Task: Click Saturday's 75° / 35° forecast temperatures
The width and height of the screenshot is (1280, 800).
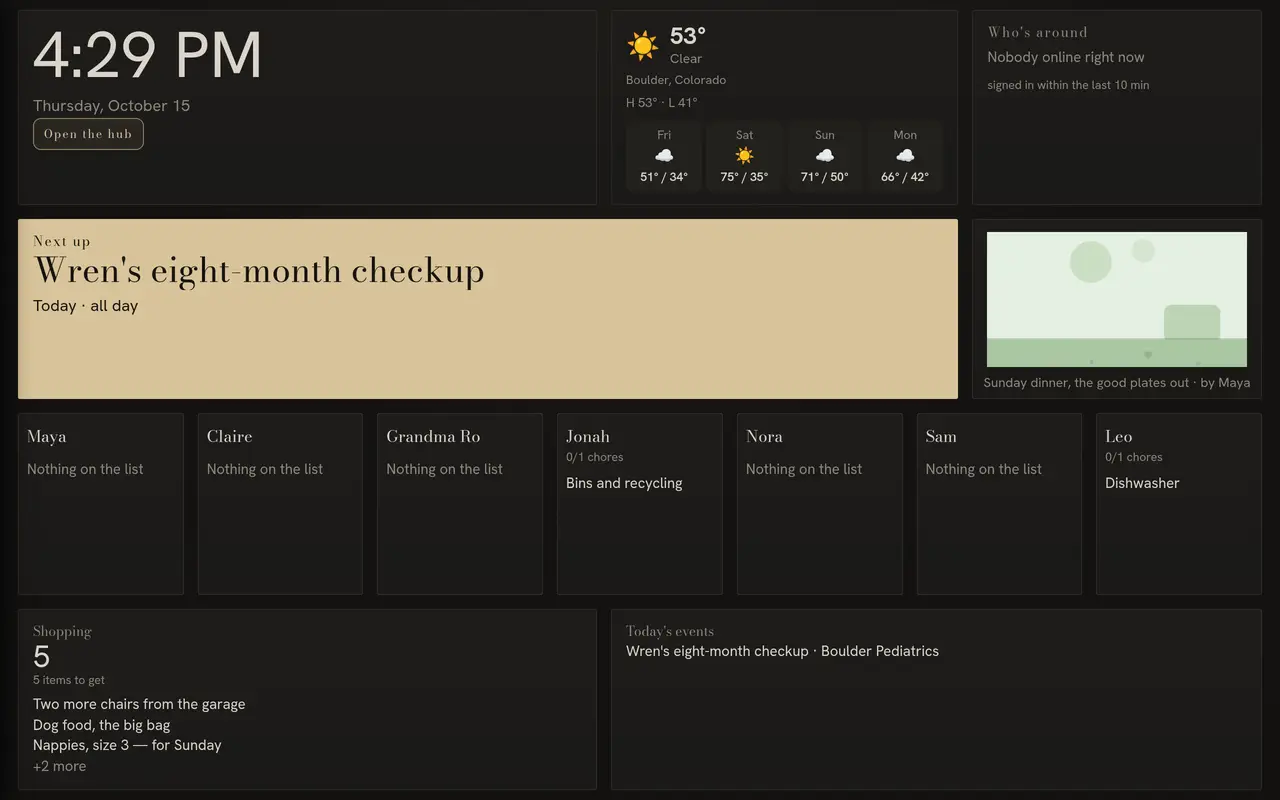Action: point(744,177)
